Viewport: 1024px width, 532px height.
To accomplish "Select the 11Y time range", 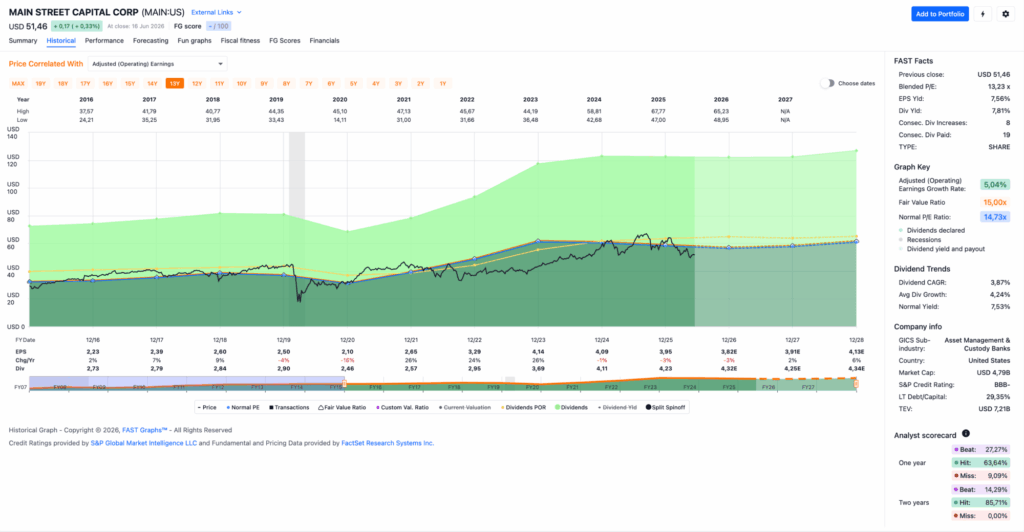I will point(219,84).
